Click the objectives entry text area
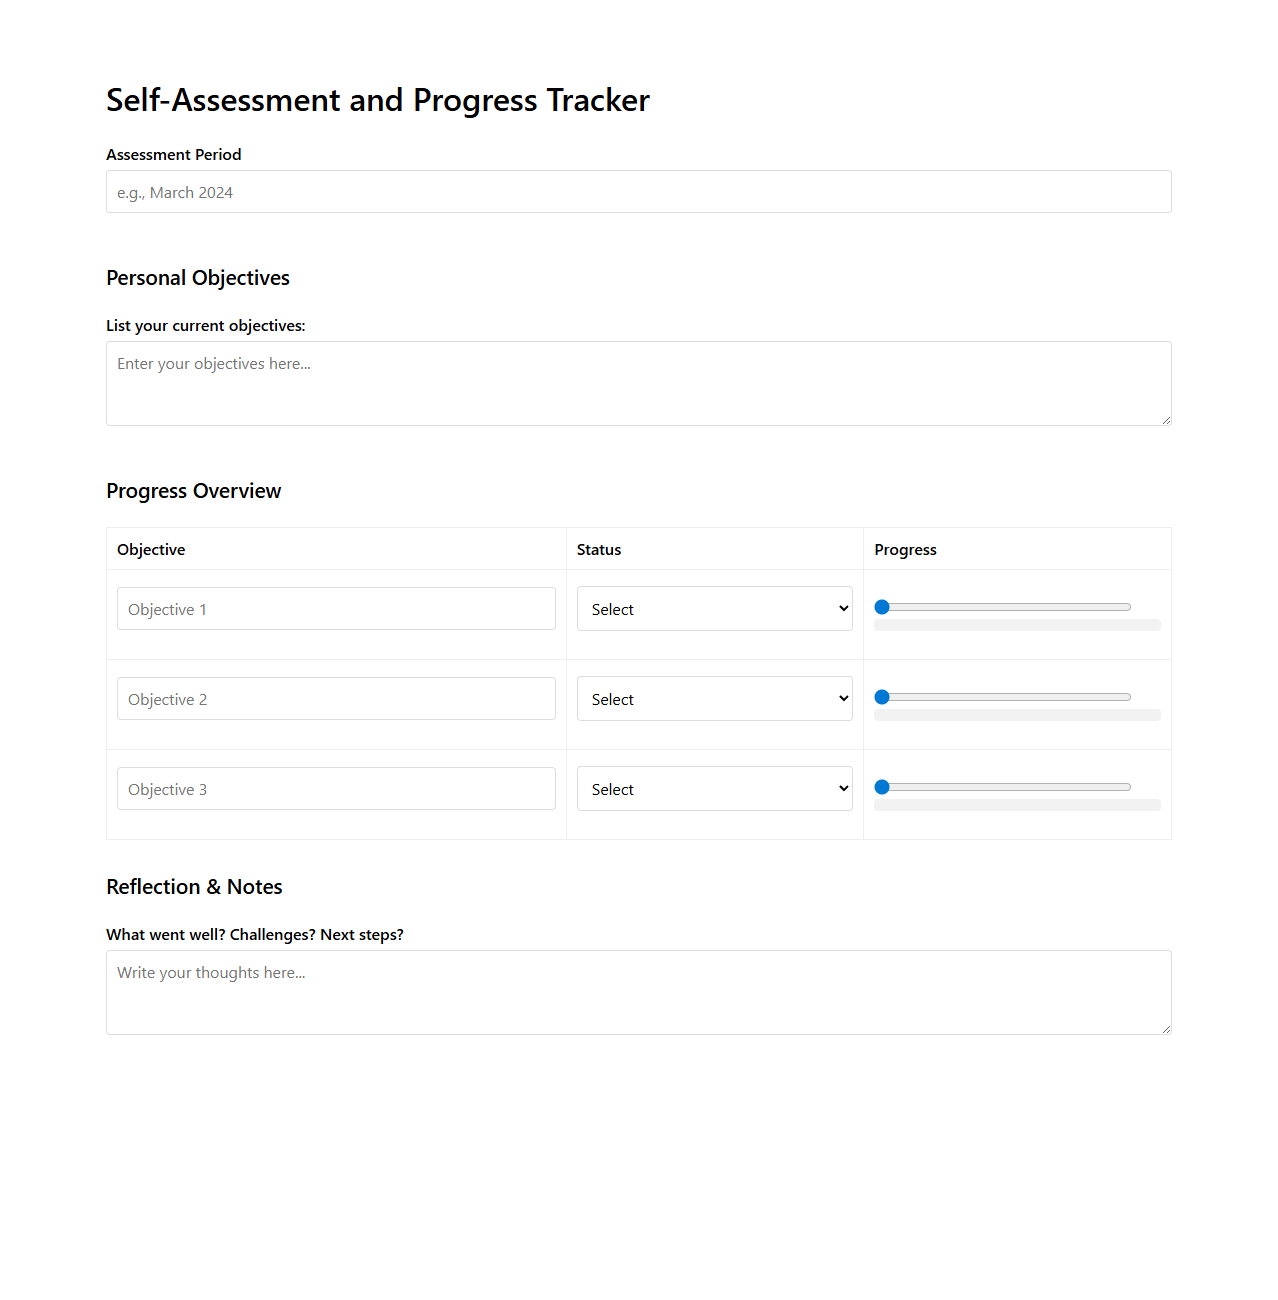 click(638, 383)
